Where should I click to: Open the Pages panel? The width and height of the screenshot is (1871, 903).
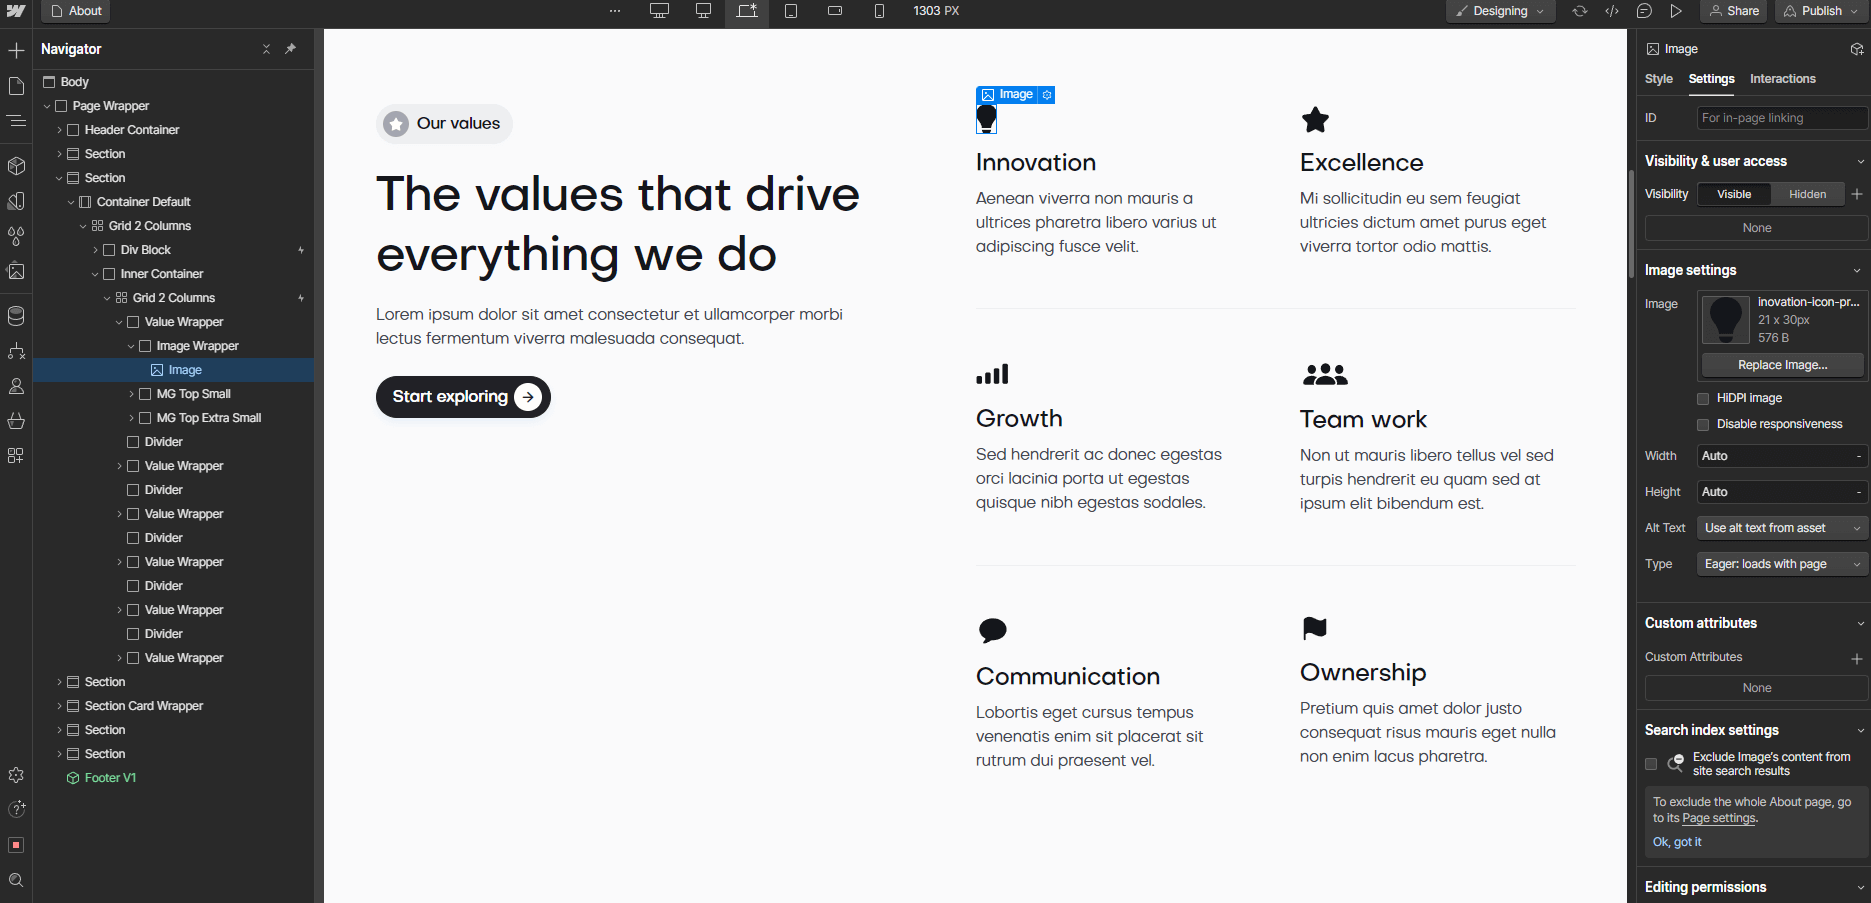pos(16,86)
